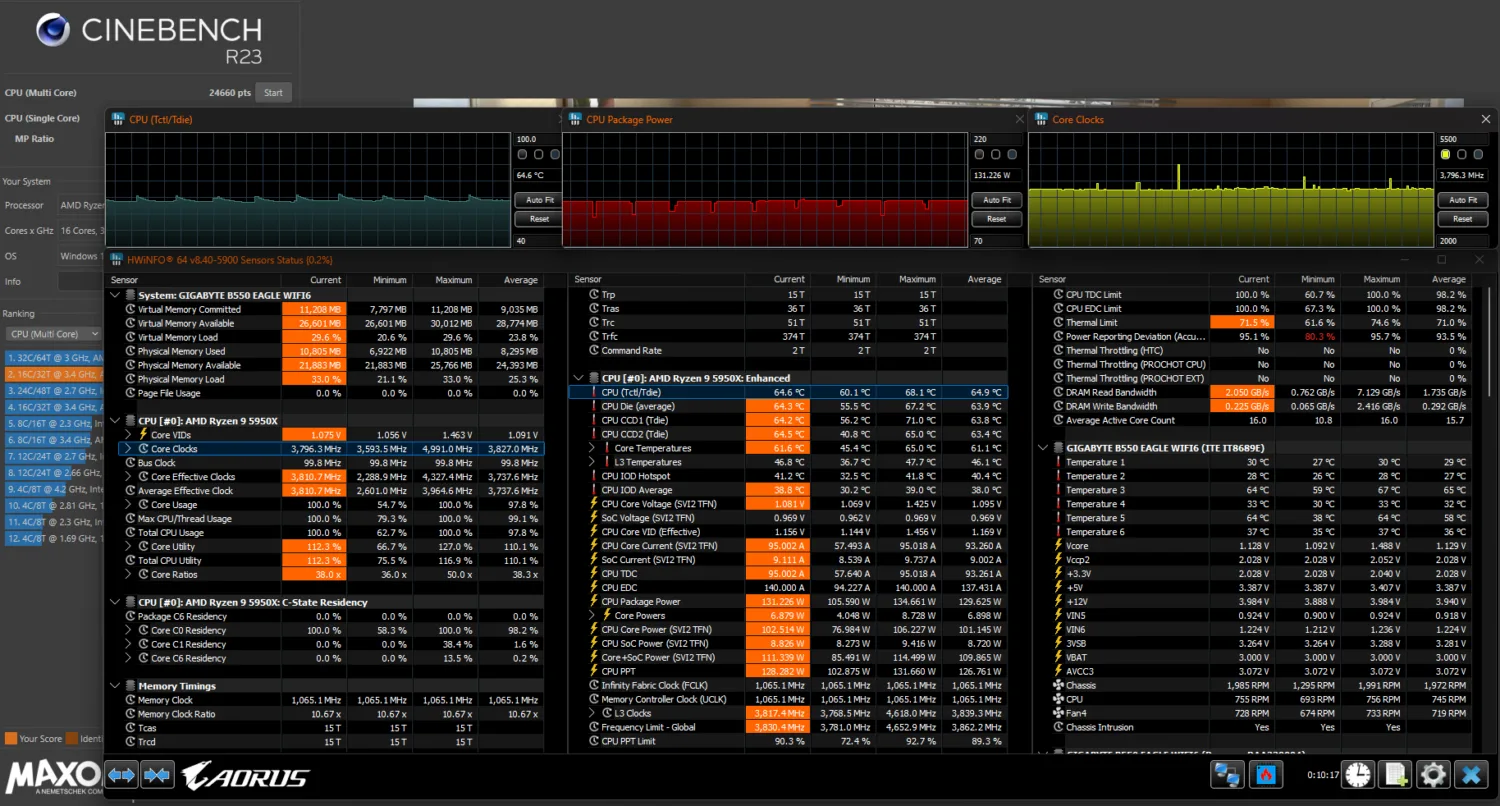Screen dimensions: 1500x806
Task: Click the blue X close sensors icon
Action: 1471,774
